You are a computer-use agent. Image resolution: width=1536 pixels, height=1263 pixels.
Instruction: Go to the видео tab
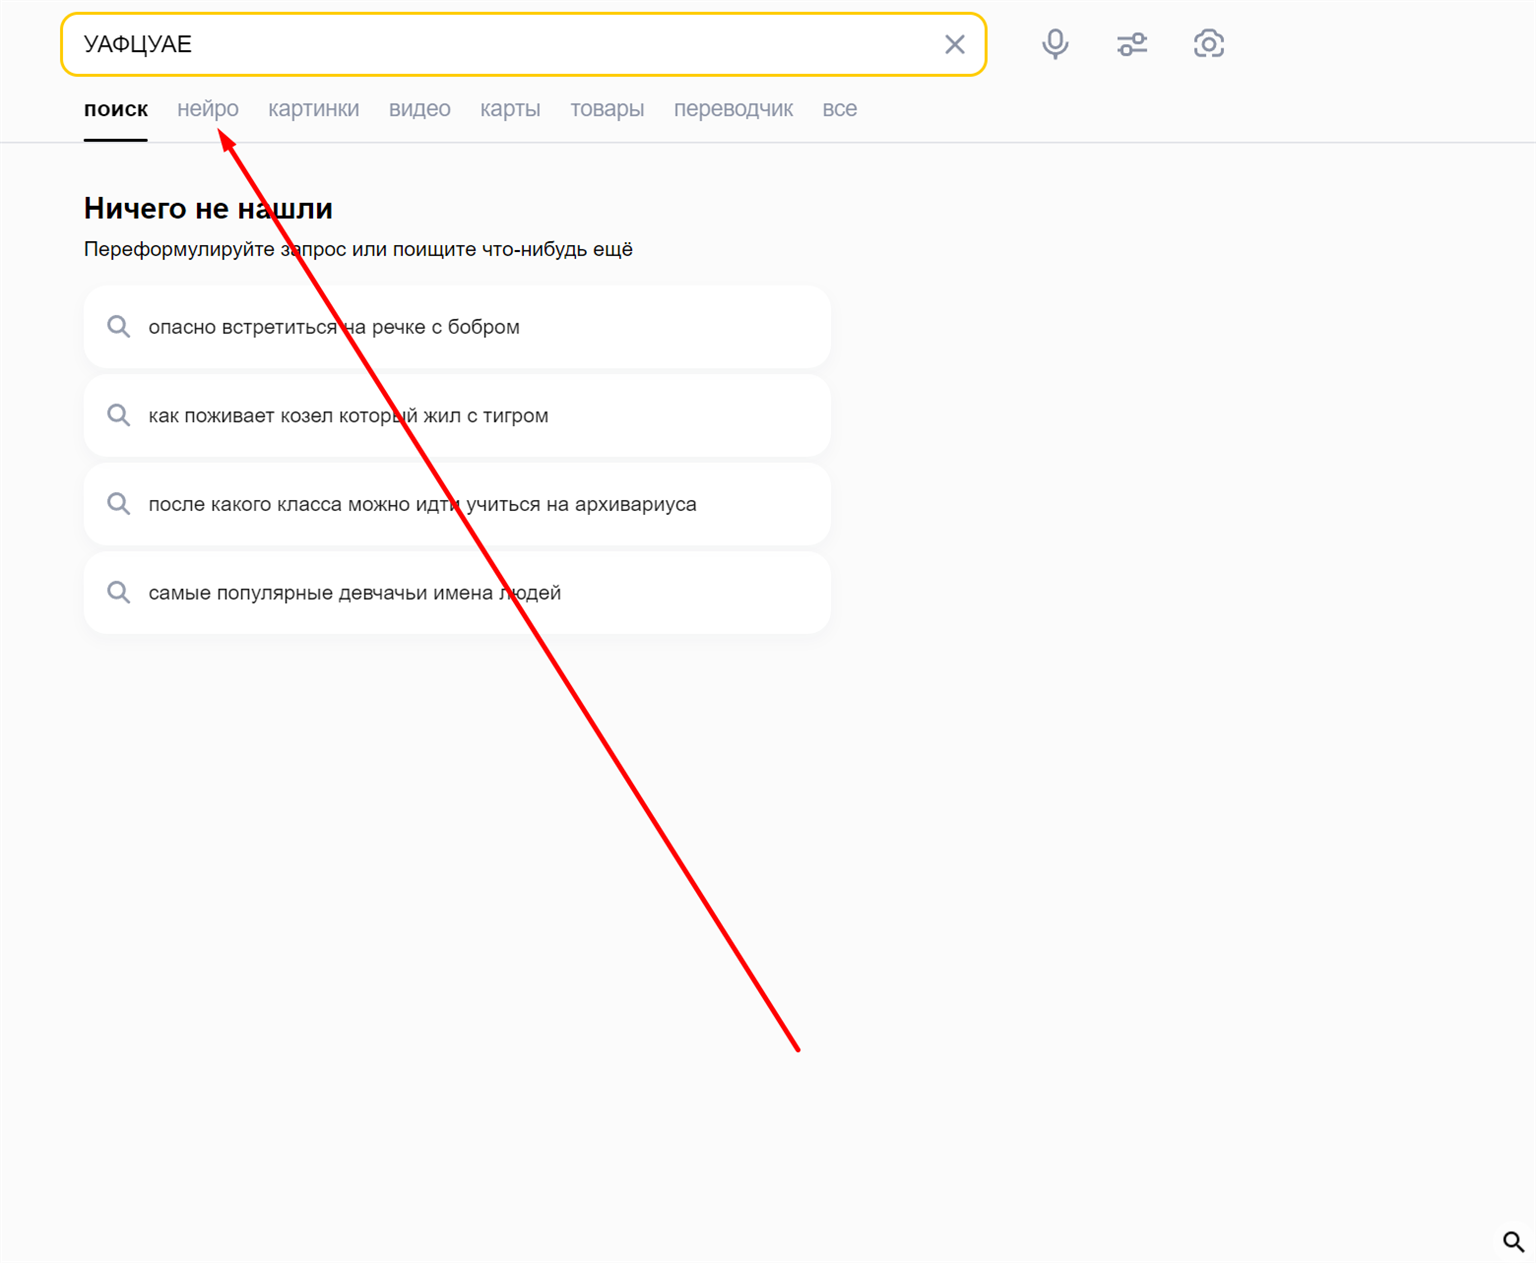point(419,109)
